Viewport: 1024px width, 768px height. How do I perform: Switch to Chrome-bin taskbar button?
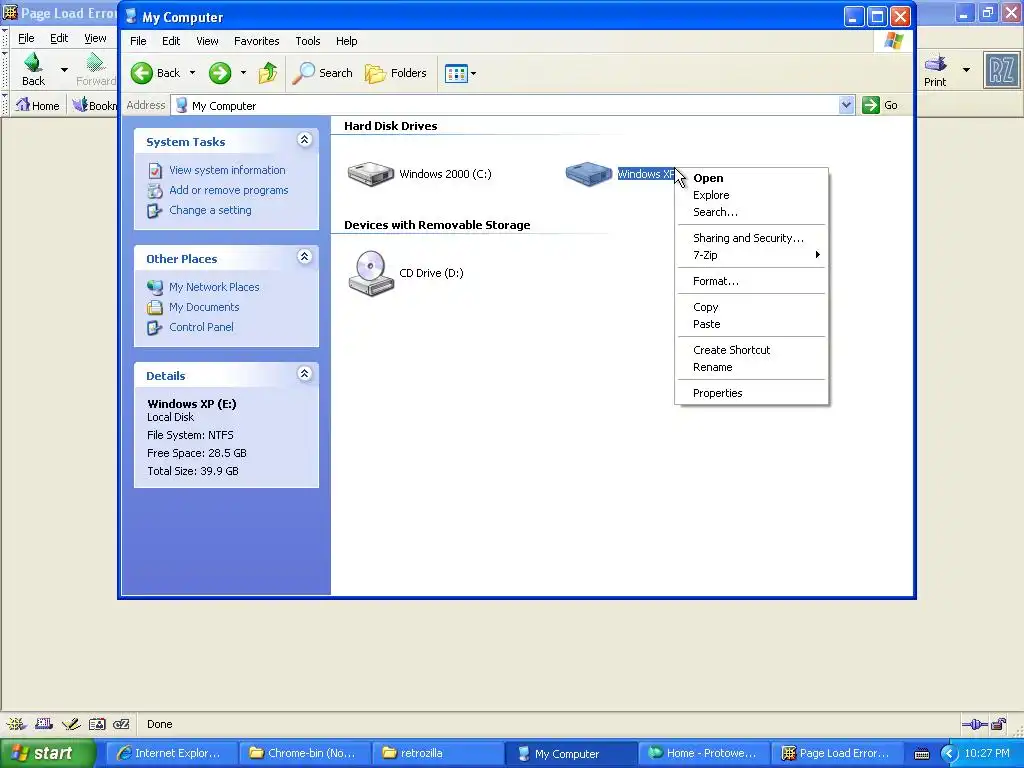[304, 754]
